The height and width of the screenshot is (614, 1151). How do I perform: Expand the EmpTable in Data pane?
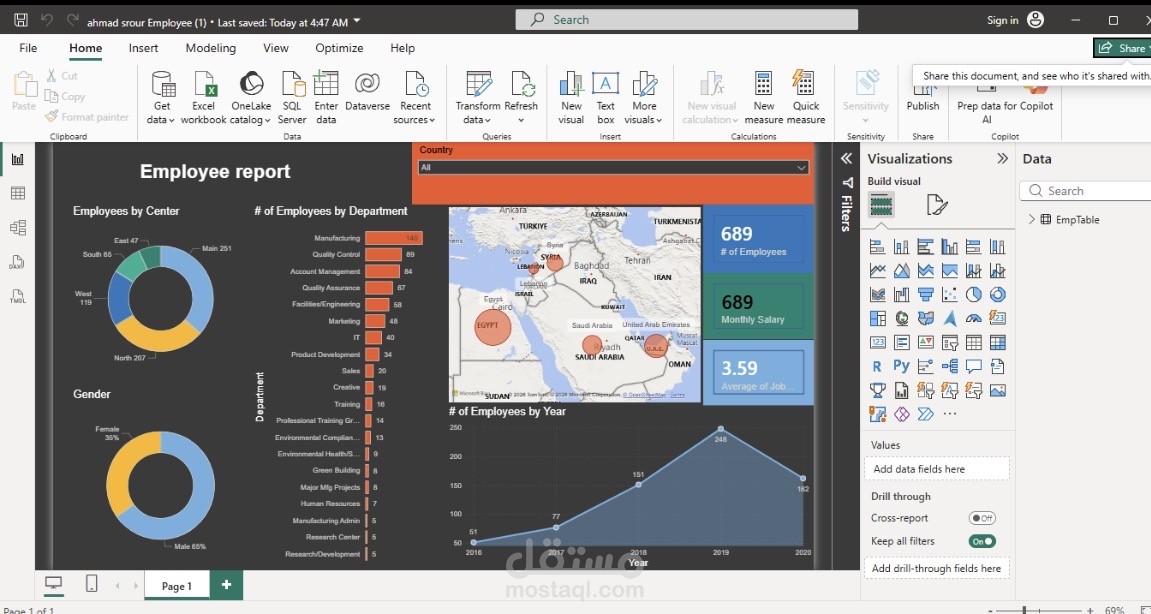point(1031,220)
